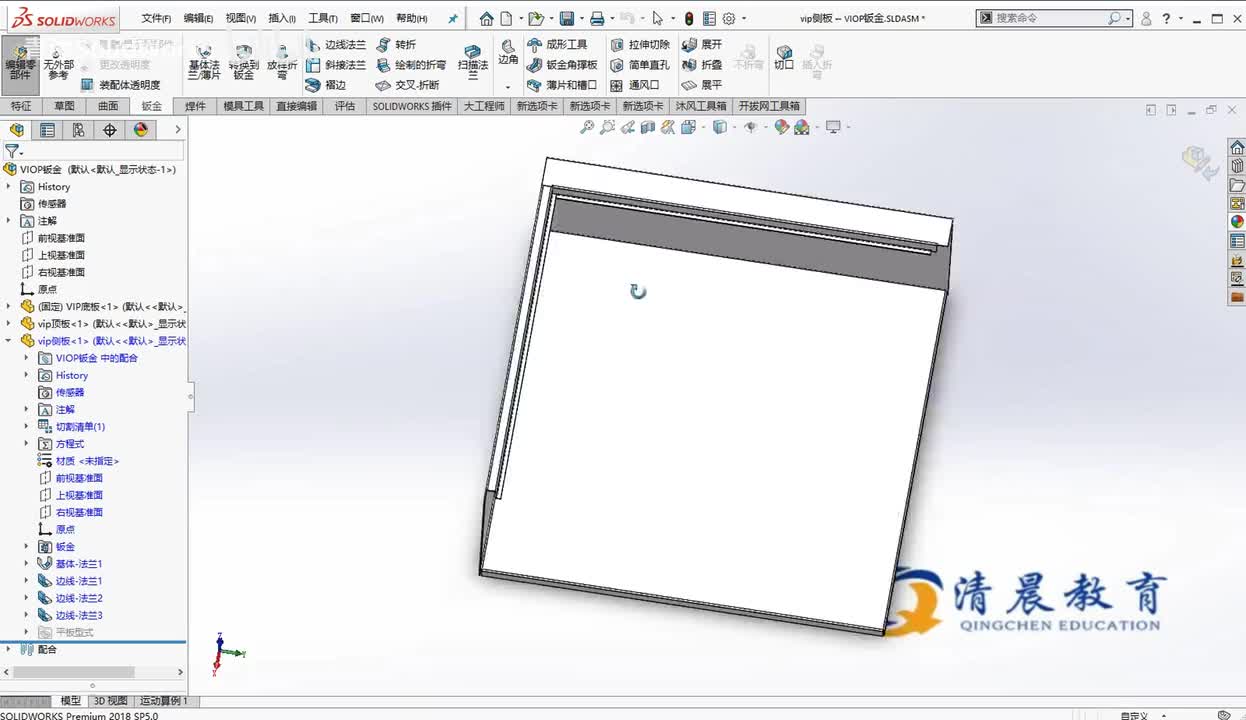Select the No External References (无外部参考) tool
Viewport: 1246px width, 720px height.
(x=58, y=63)
